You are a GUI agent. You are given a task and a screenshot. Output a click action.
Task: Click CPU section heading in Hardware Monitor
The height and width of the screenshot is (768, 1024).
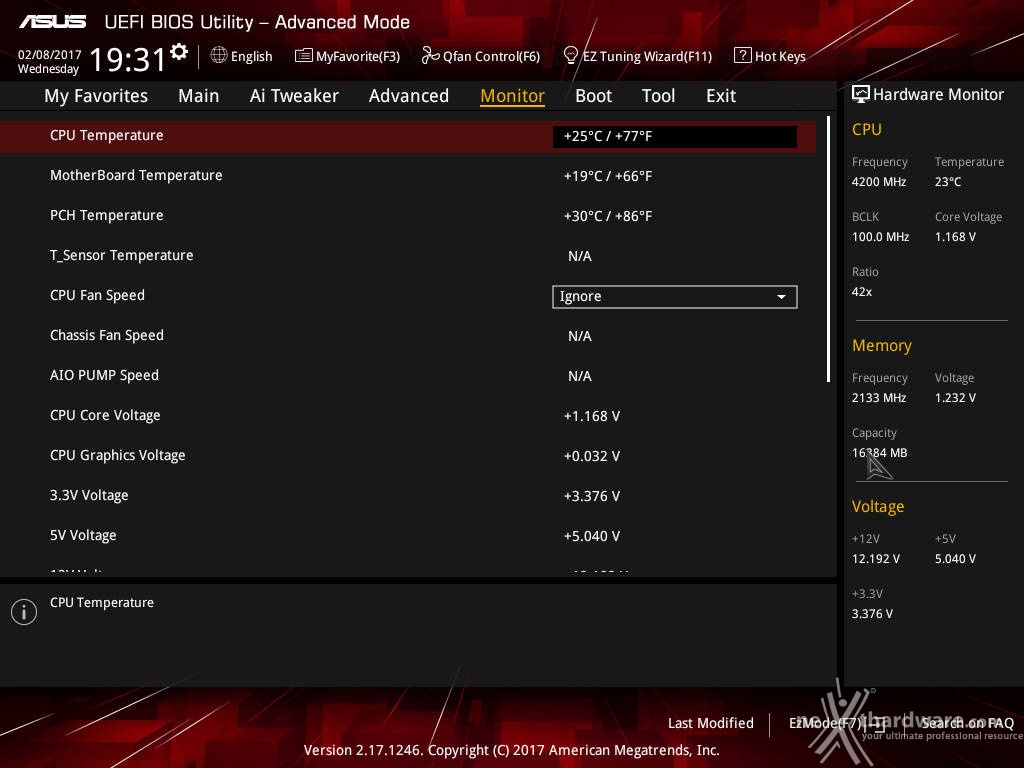867,129
